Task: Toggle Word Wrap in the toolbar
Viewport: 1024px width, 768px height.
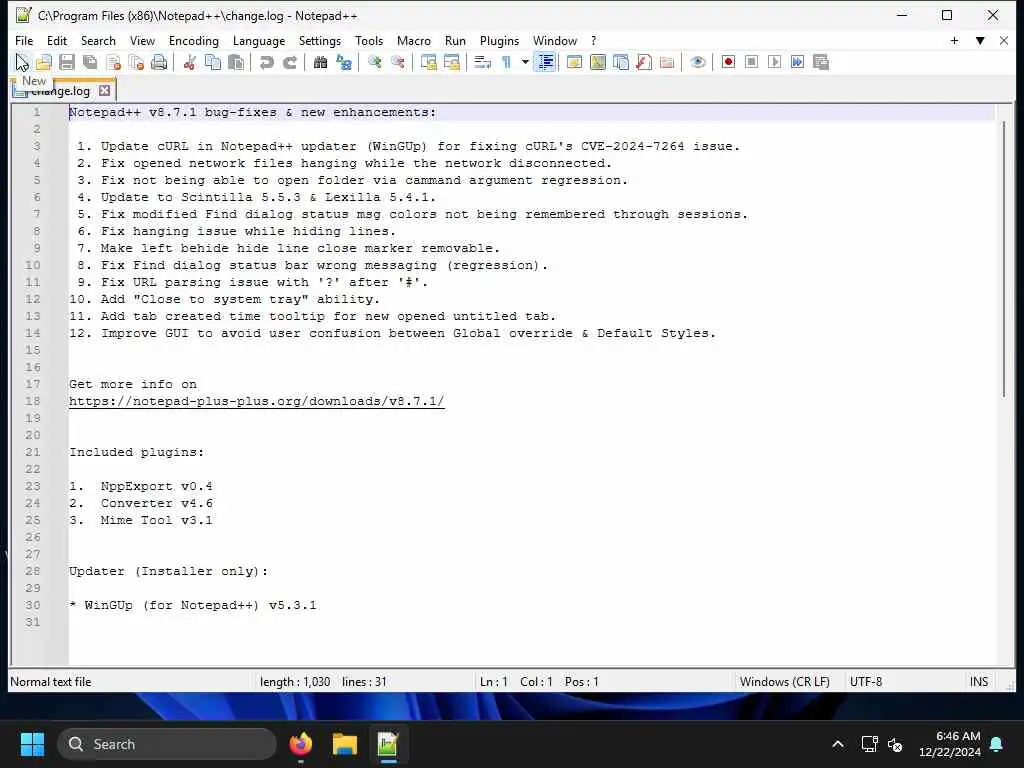Action: pyautogui.click(x=483, y=62)
